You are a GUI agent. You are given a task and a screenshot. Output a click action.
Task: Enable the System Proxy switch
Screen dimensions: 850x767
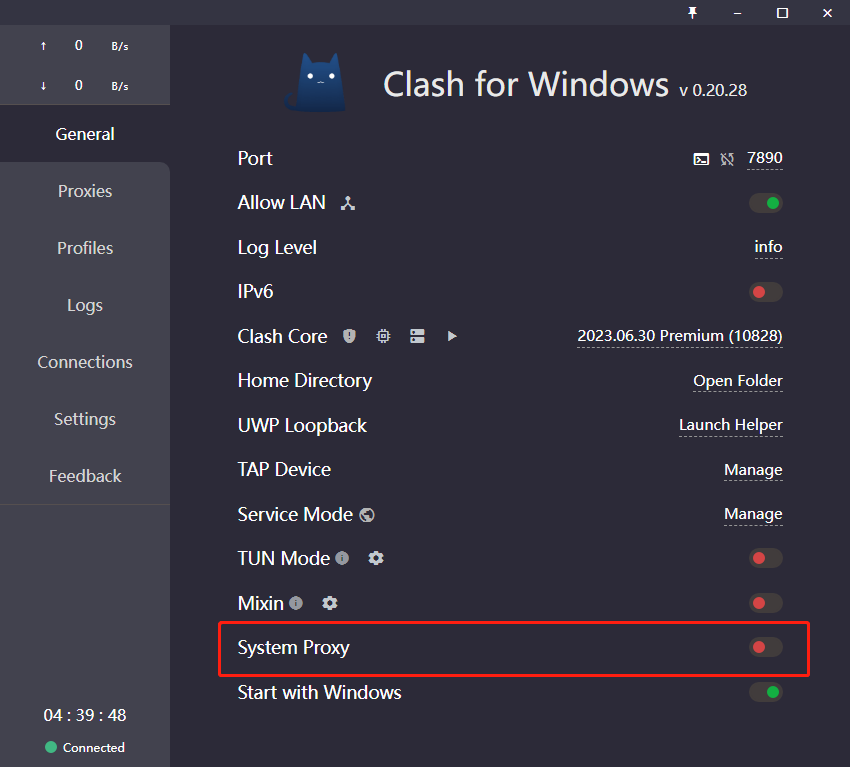[x=765, y=647]
